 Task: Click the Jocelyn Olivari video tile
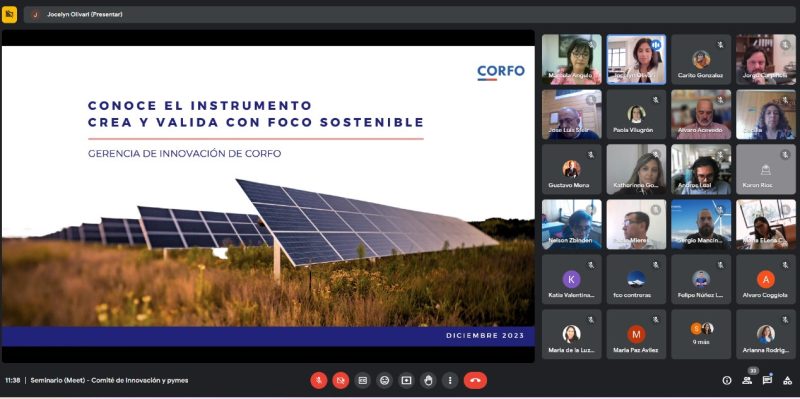tap(636, 59)
